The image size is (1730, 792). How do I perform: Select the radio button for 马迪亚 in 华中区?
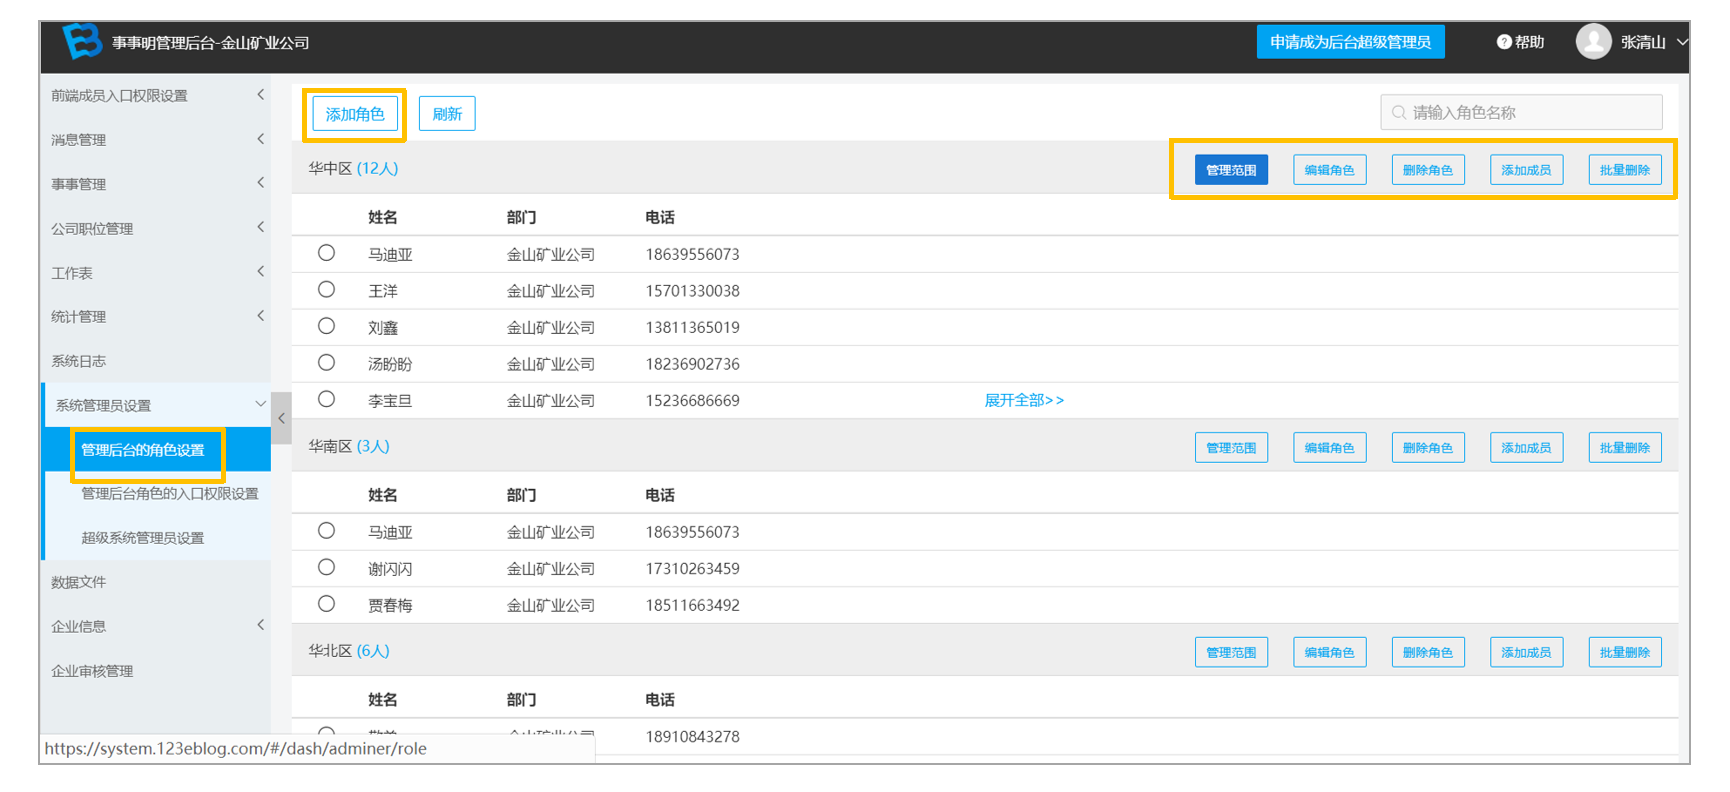click(326, 253)
